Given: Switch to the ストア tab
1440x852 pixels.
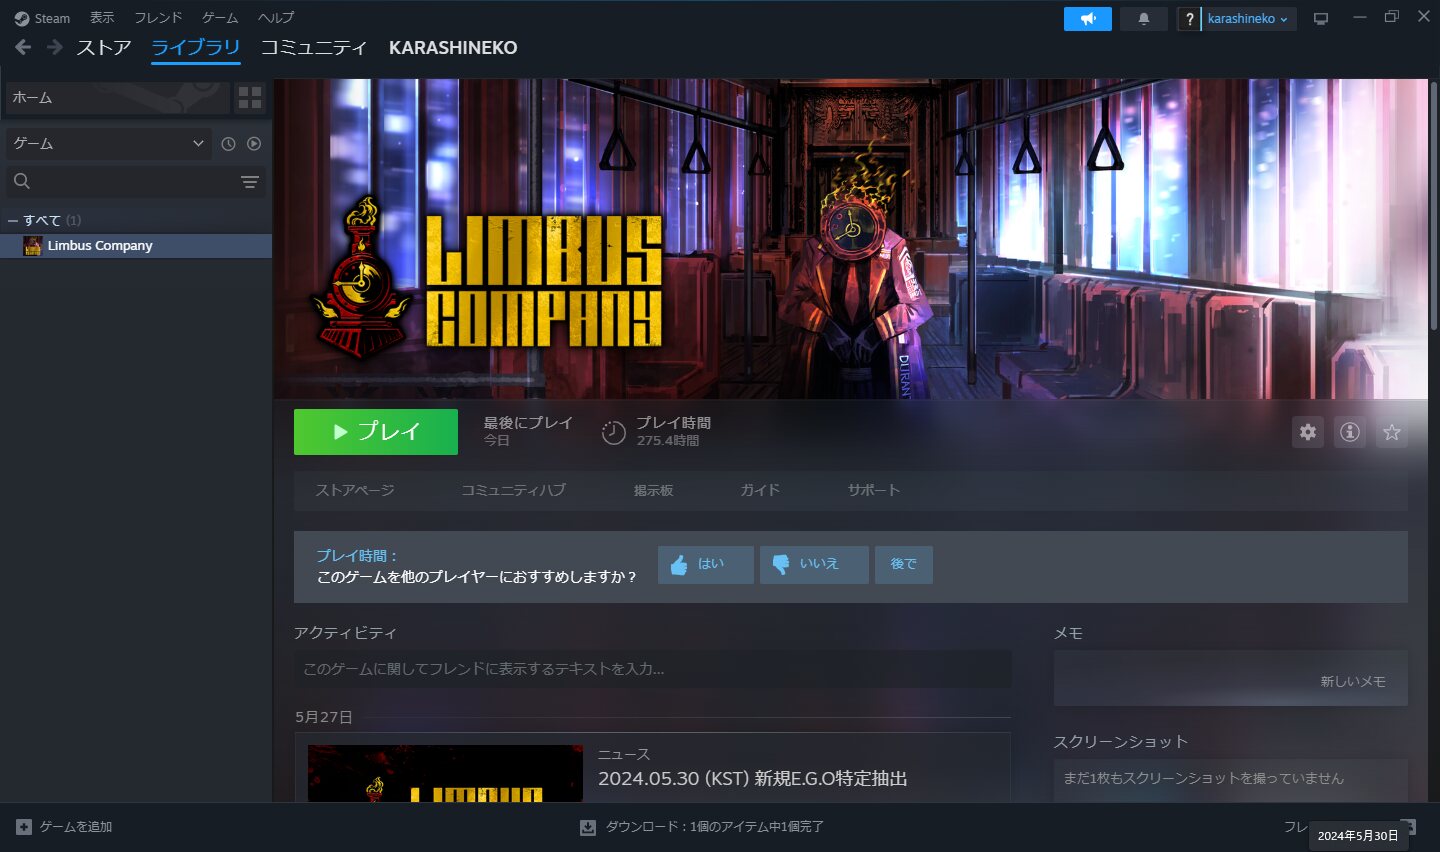Looking at the screenshot, I should [x=104, y=48].
